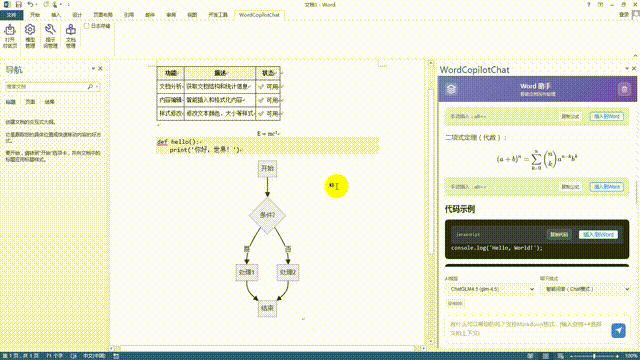The height and width of the screenshot is (360, 640).
Task: Select the 标题 Headings navigation tab
Action: click(x=11, y=102)
